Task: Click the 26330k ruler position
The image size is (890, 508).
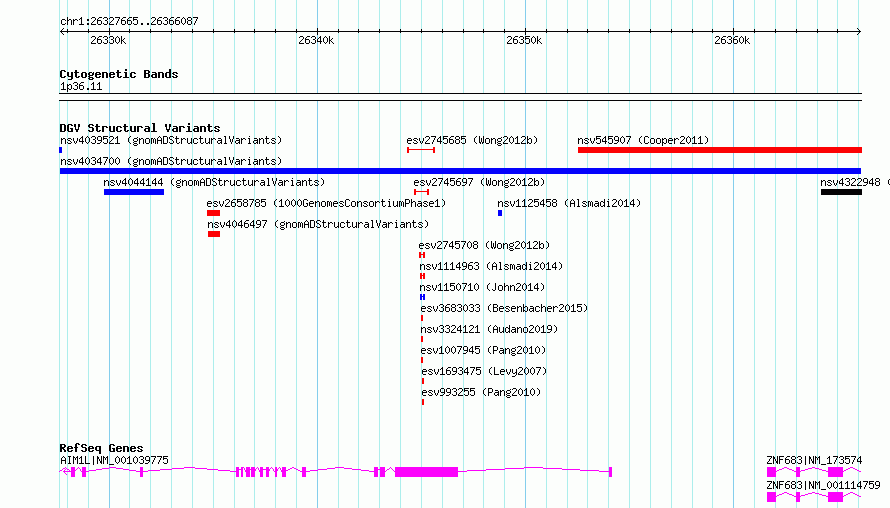Action: [x=108, y=40]
